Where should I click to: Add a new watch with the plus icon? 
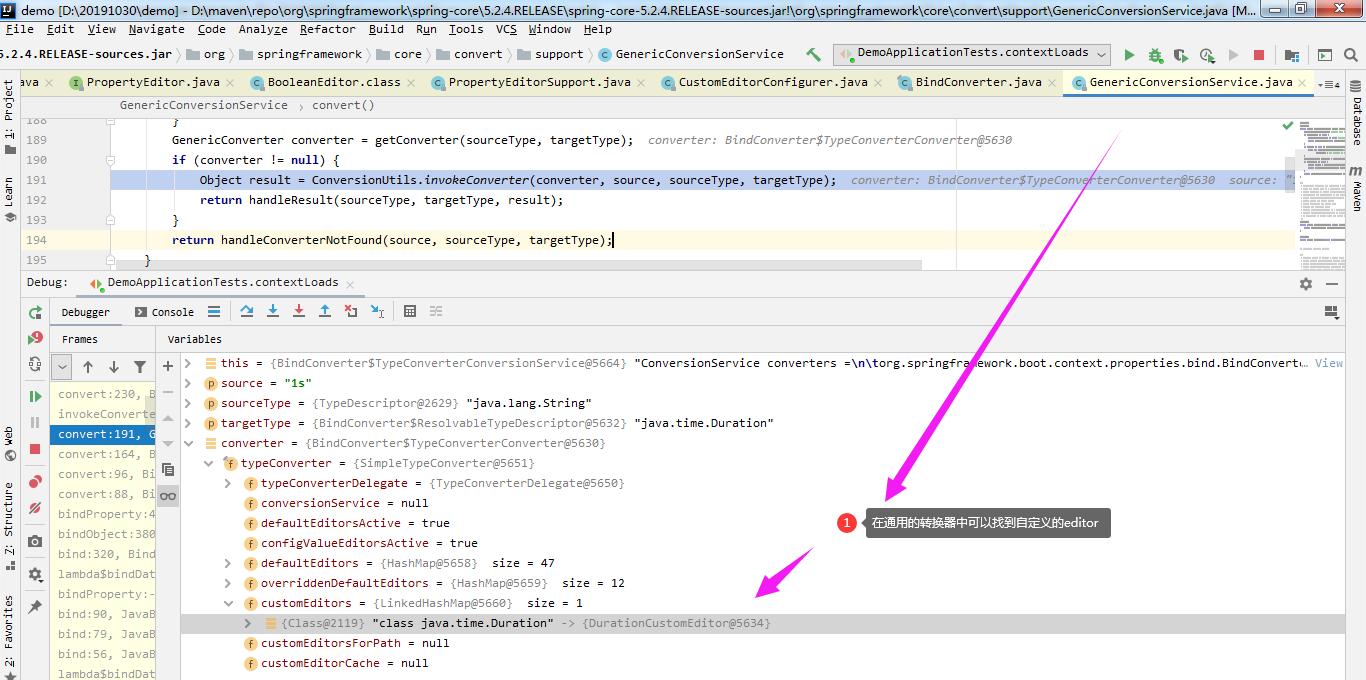(x=168, y=365)
